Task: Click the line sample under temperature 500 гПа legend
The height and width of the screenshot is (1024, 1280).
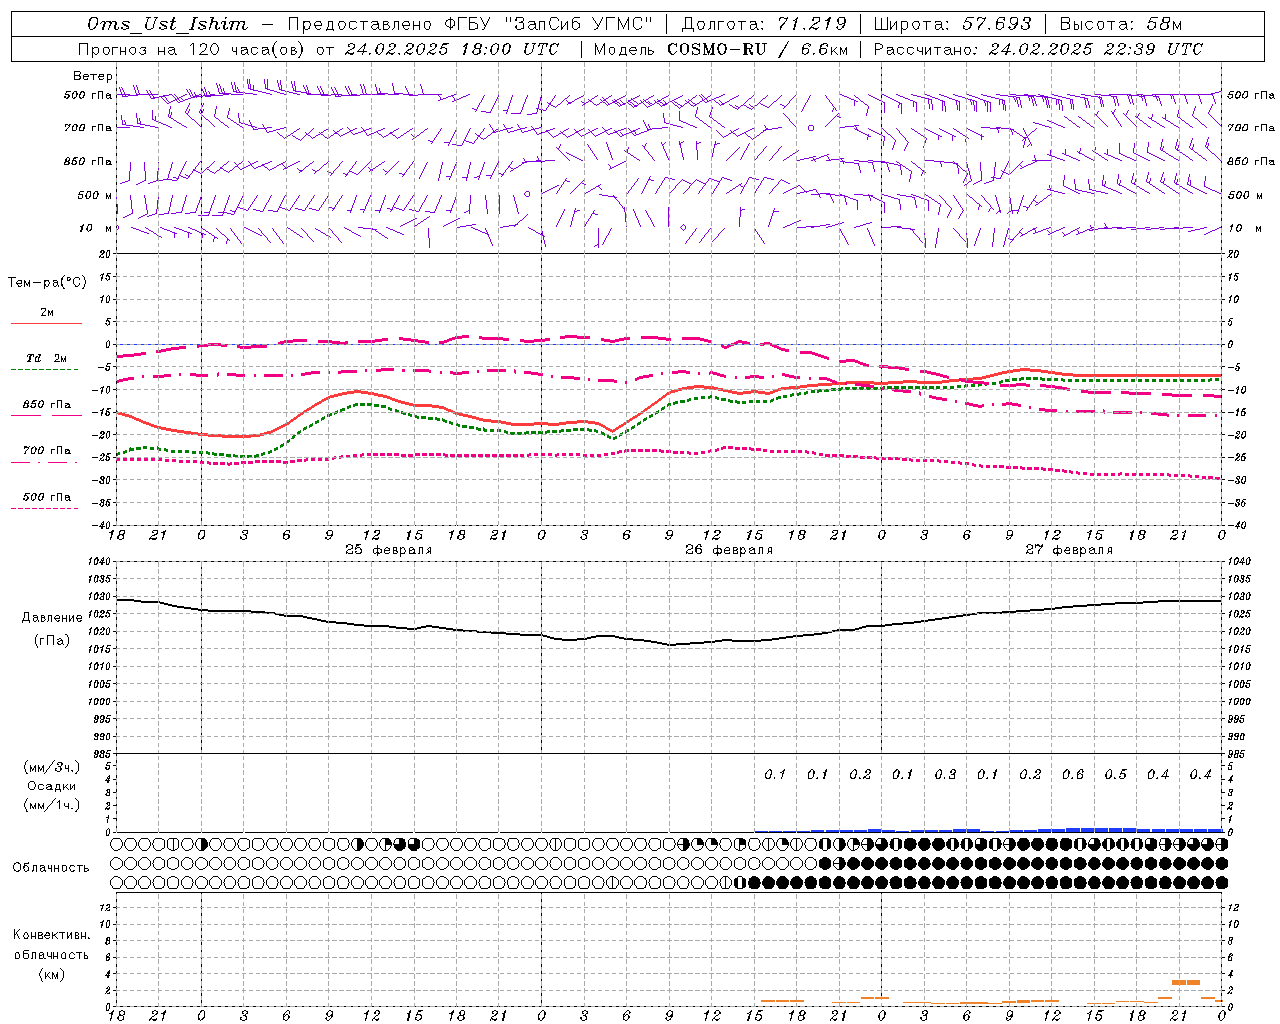Action: [x=44, y=508]
